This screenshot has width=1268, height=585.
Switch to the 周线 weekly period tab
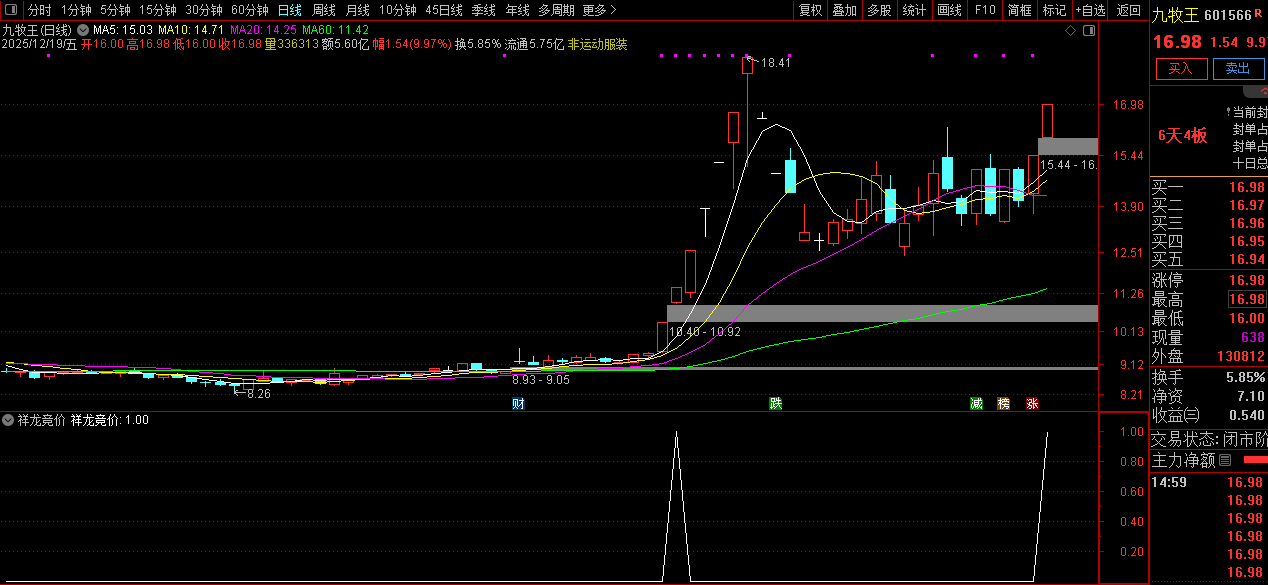[x=324, y=10]
